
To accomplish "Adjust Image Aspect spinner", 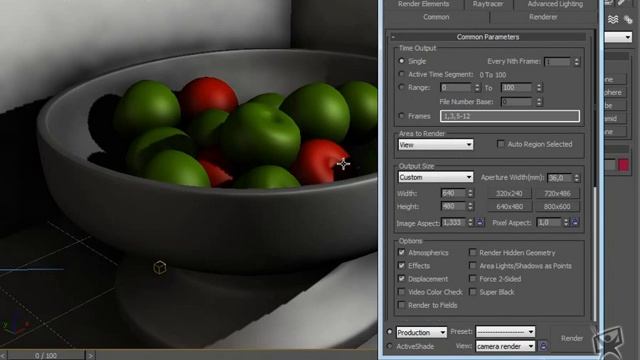I will pyautogui.click(x=470, y=223).
